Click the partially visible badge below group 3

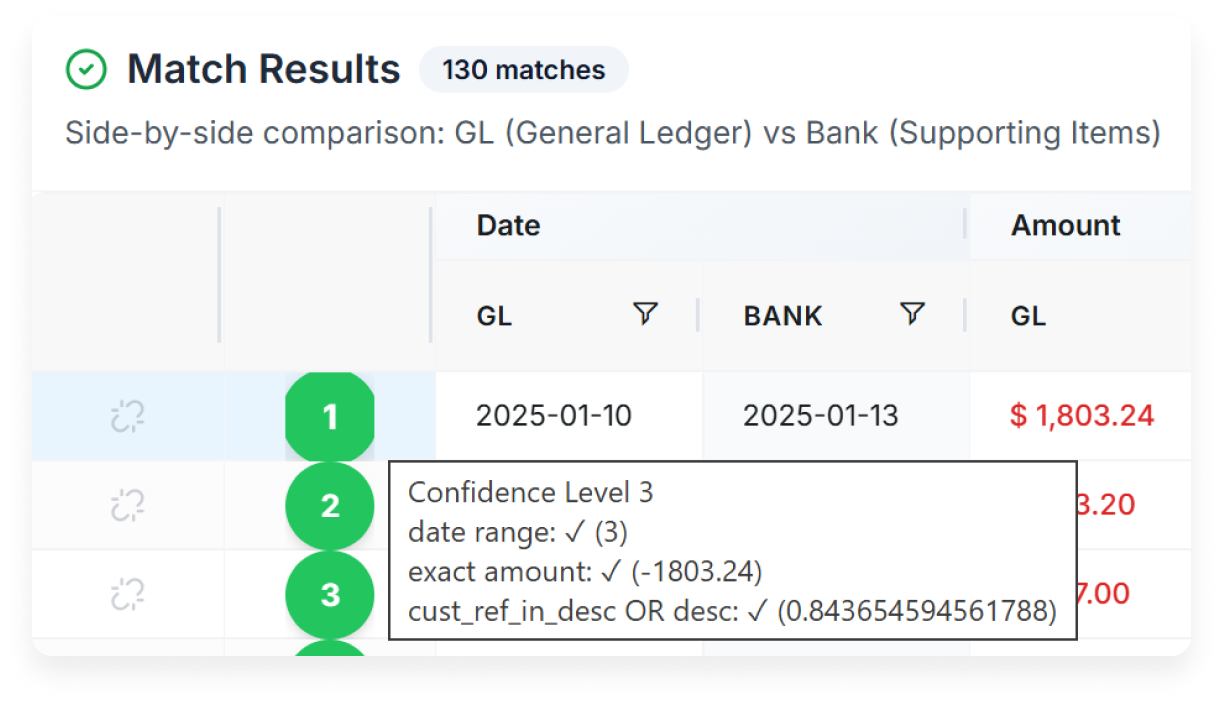point(330,650)
